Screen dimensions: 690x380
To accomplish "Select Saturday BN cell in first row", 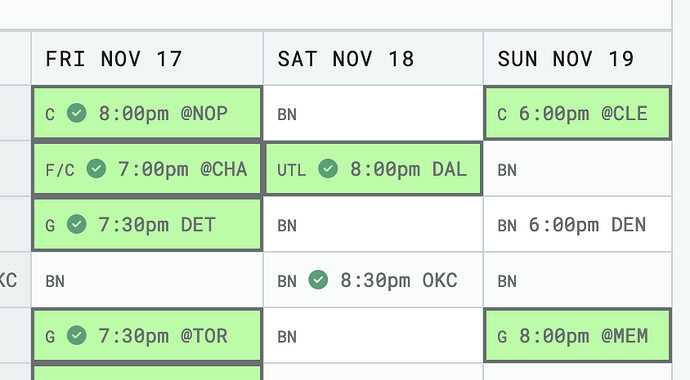I will click(373, 113).
